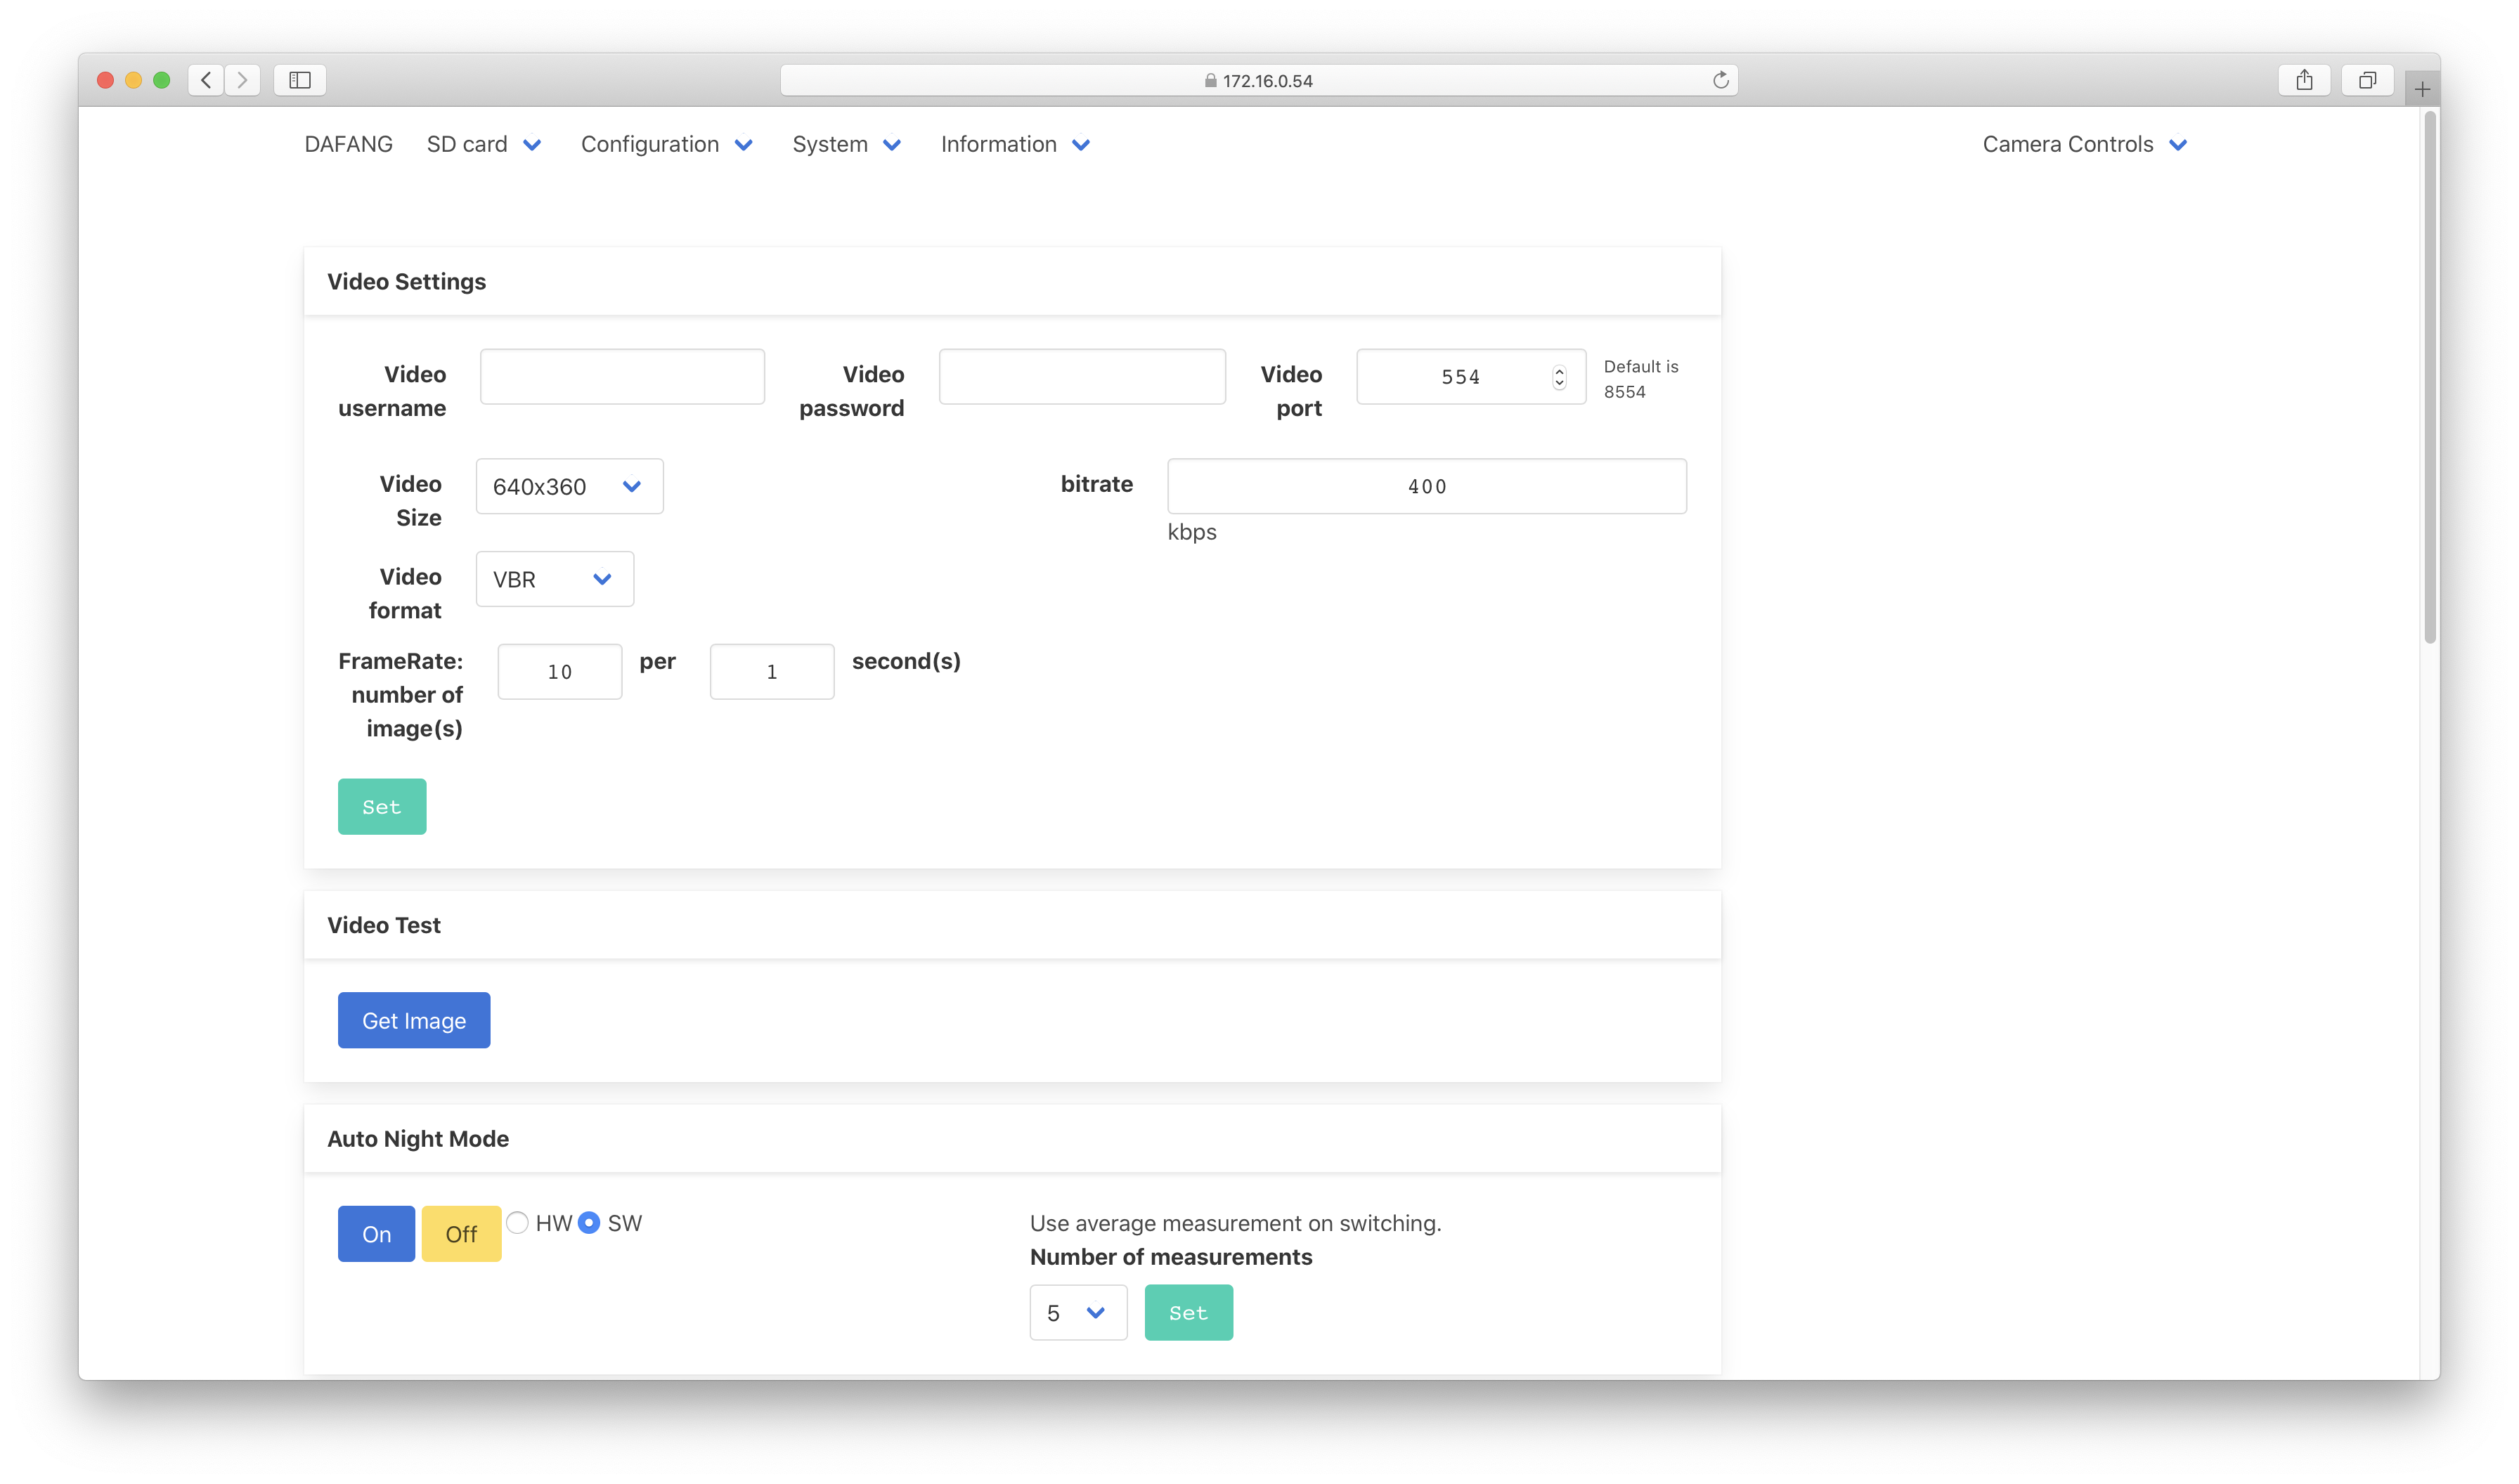Open the Configuration menu

point(666,144)
